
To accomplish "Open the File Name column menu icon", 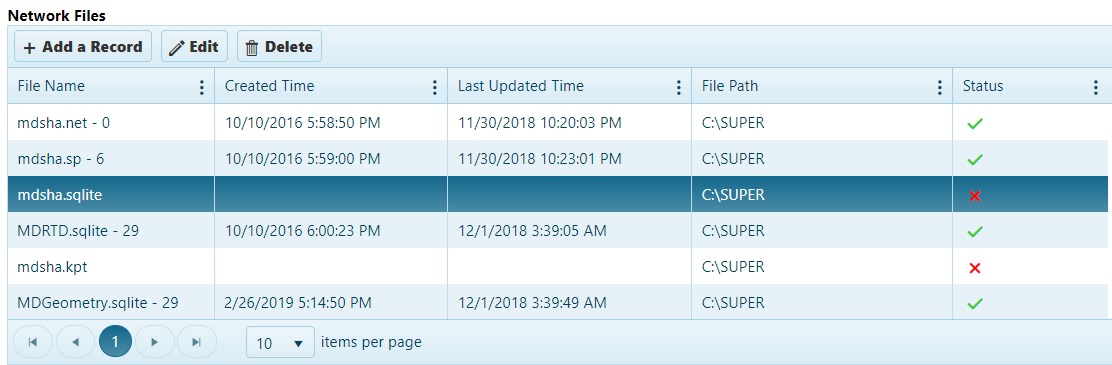I will coord(202,86).
